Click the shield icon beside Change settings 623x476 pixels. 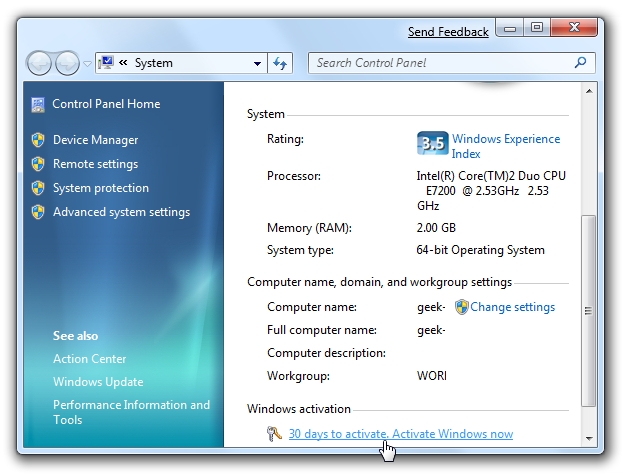[x=461, y=307]
